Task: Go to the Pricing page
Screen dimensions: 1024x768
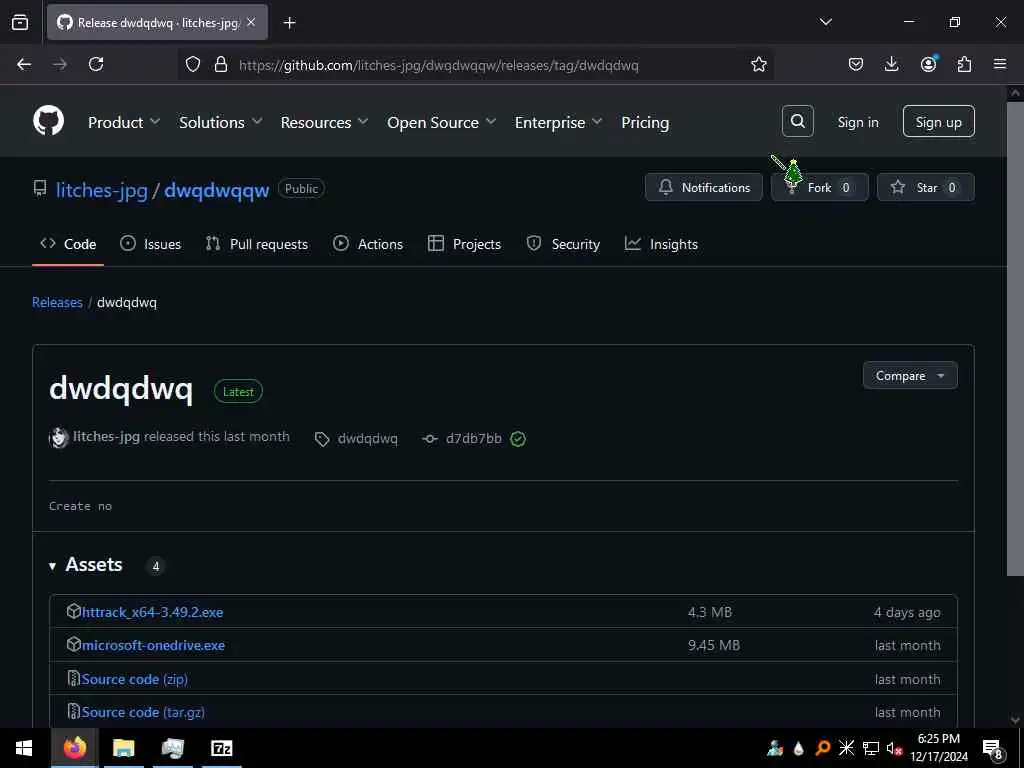Action: [x=645, y=122]
